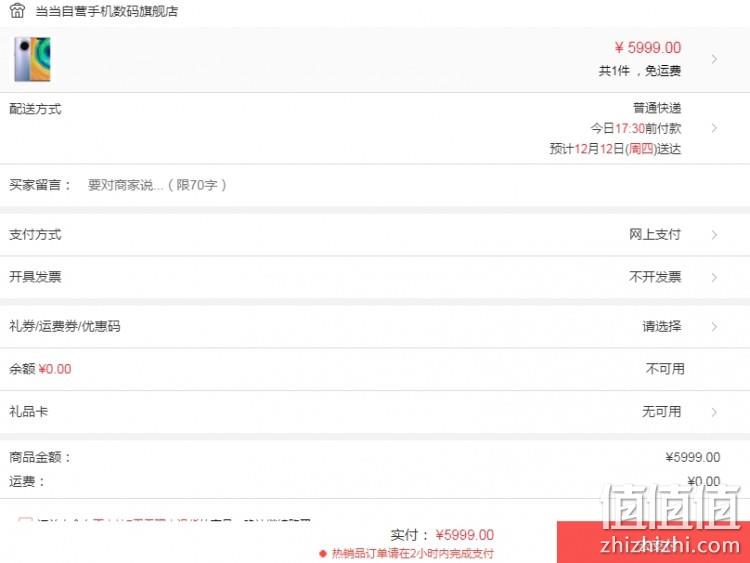Expand the chevron beside 无可用 gift card
Viewport: 750px width, 563px height.
(x=714, y=412)
